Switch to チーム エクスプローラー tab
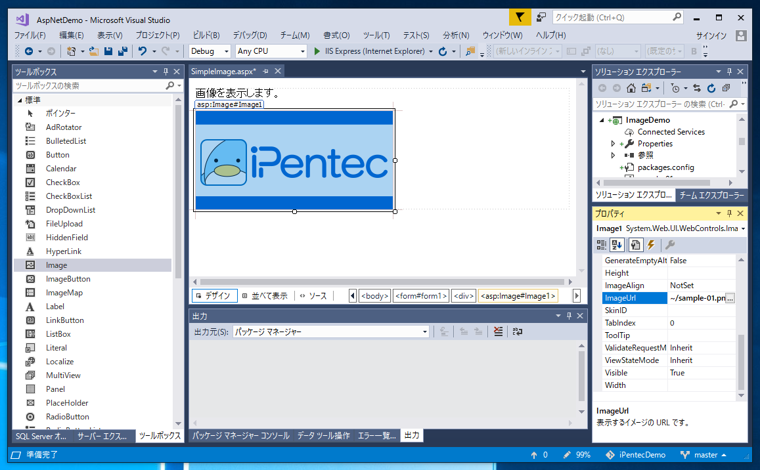 pyautogui.click(x=711, y=195)
